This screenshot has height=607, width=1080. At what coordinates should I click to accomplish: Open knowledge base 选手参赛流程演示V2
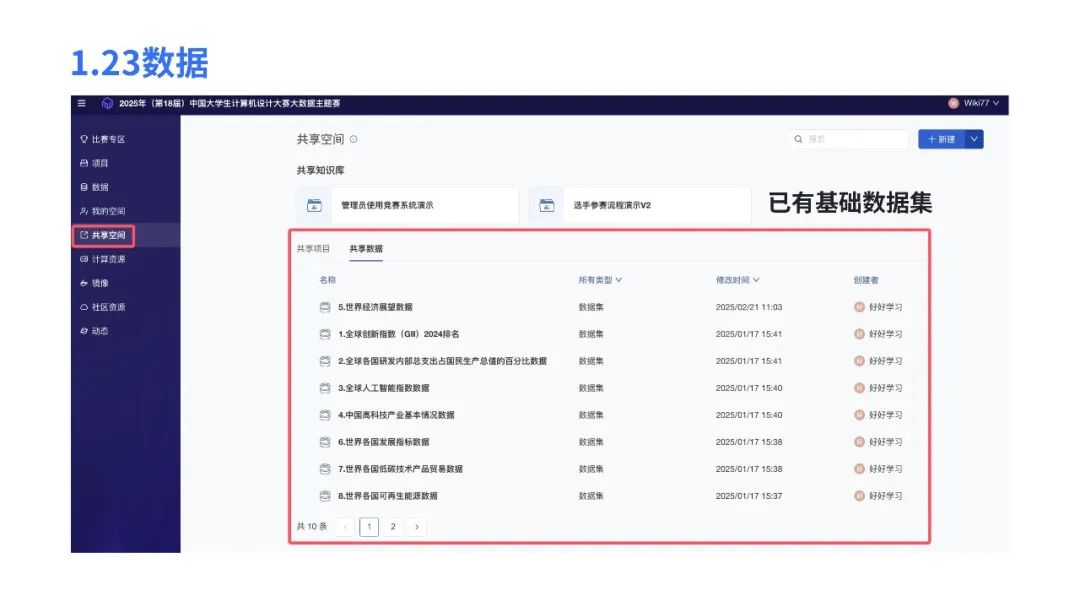click(640, 205)
